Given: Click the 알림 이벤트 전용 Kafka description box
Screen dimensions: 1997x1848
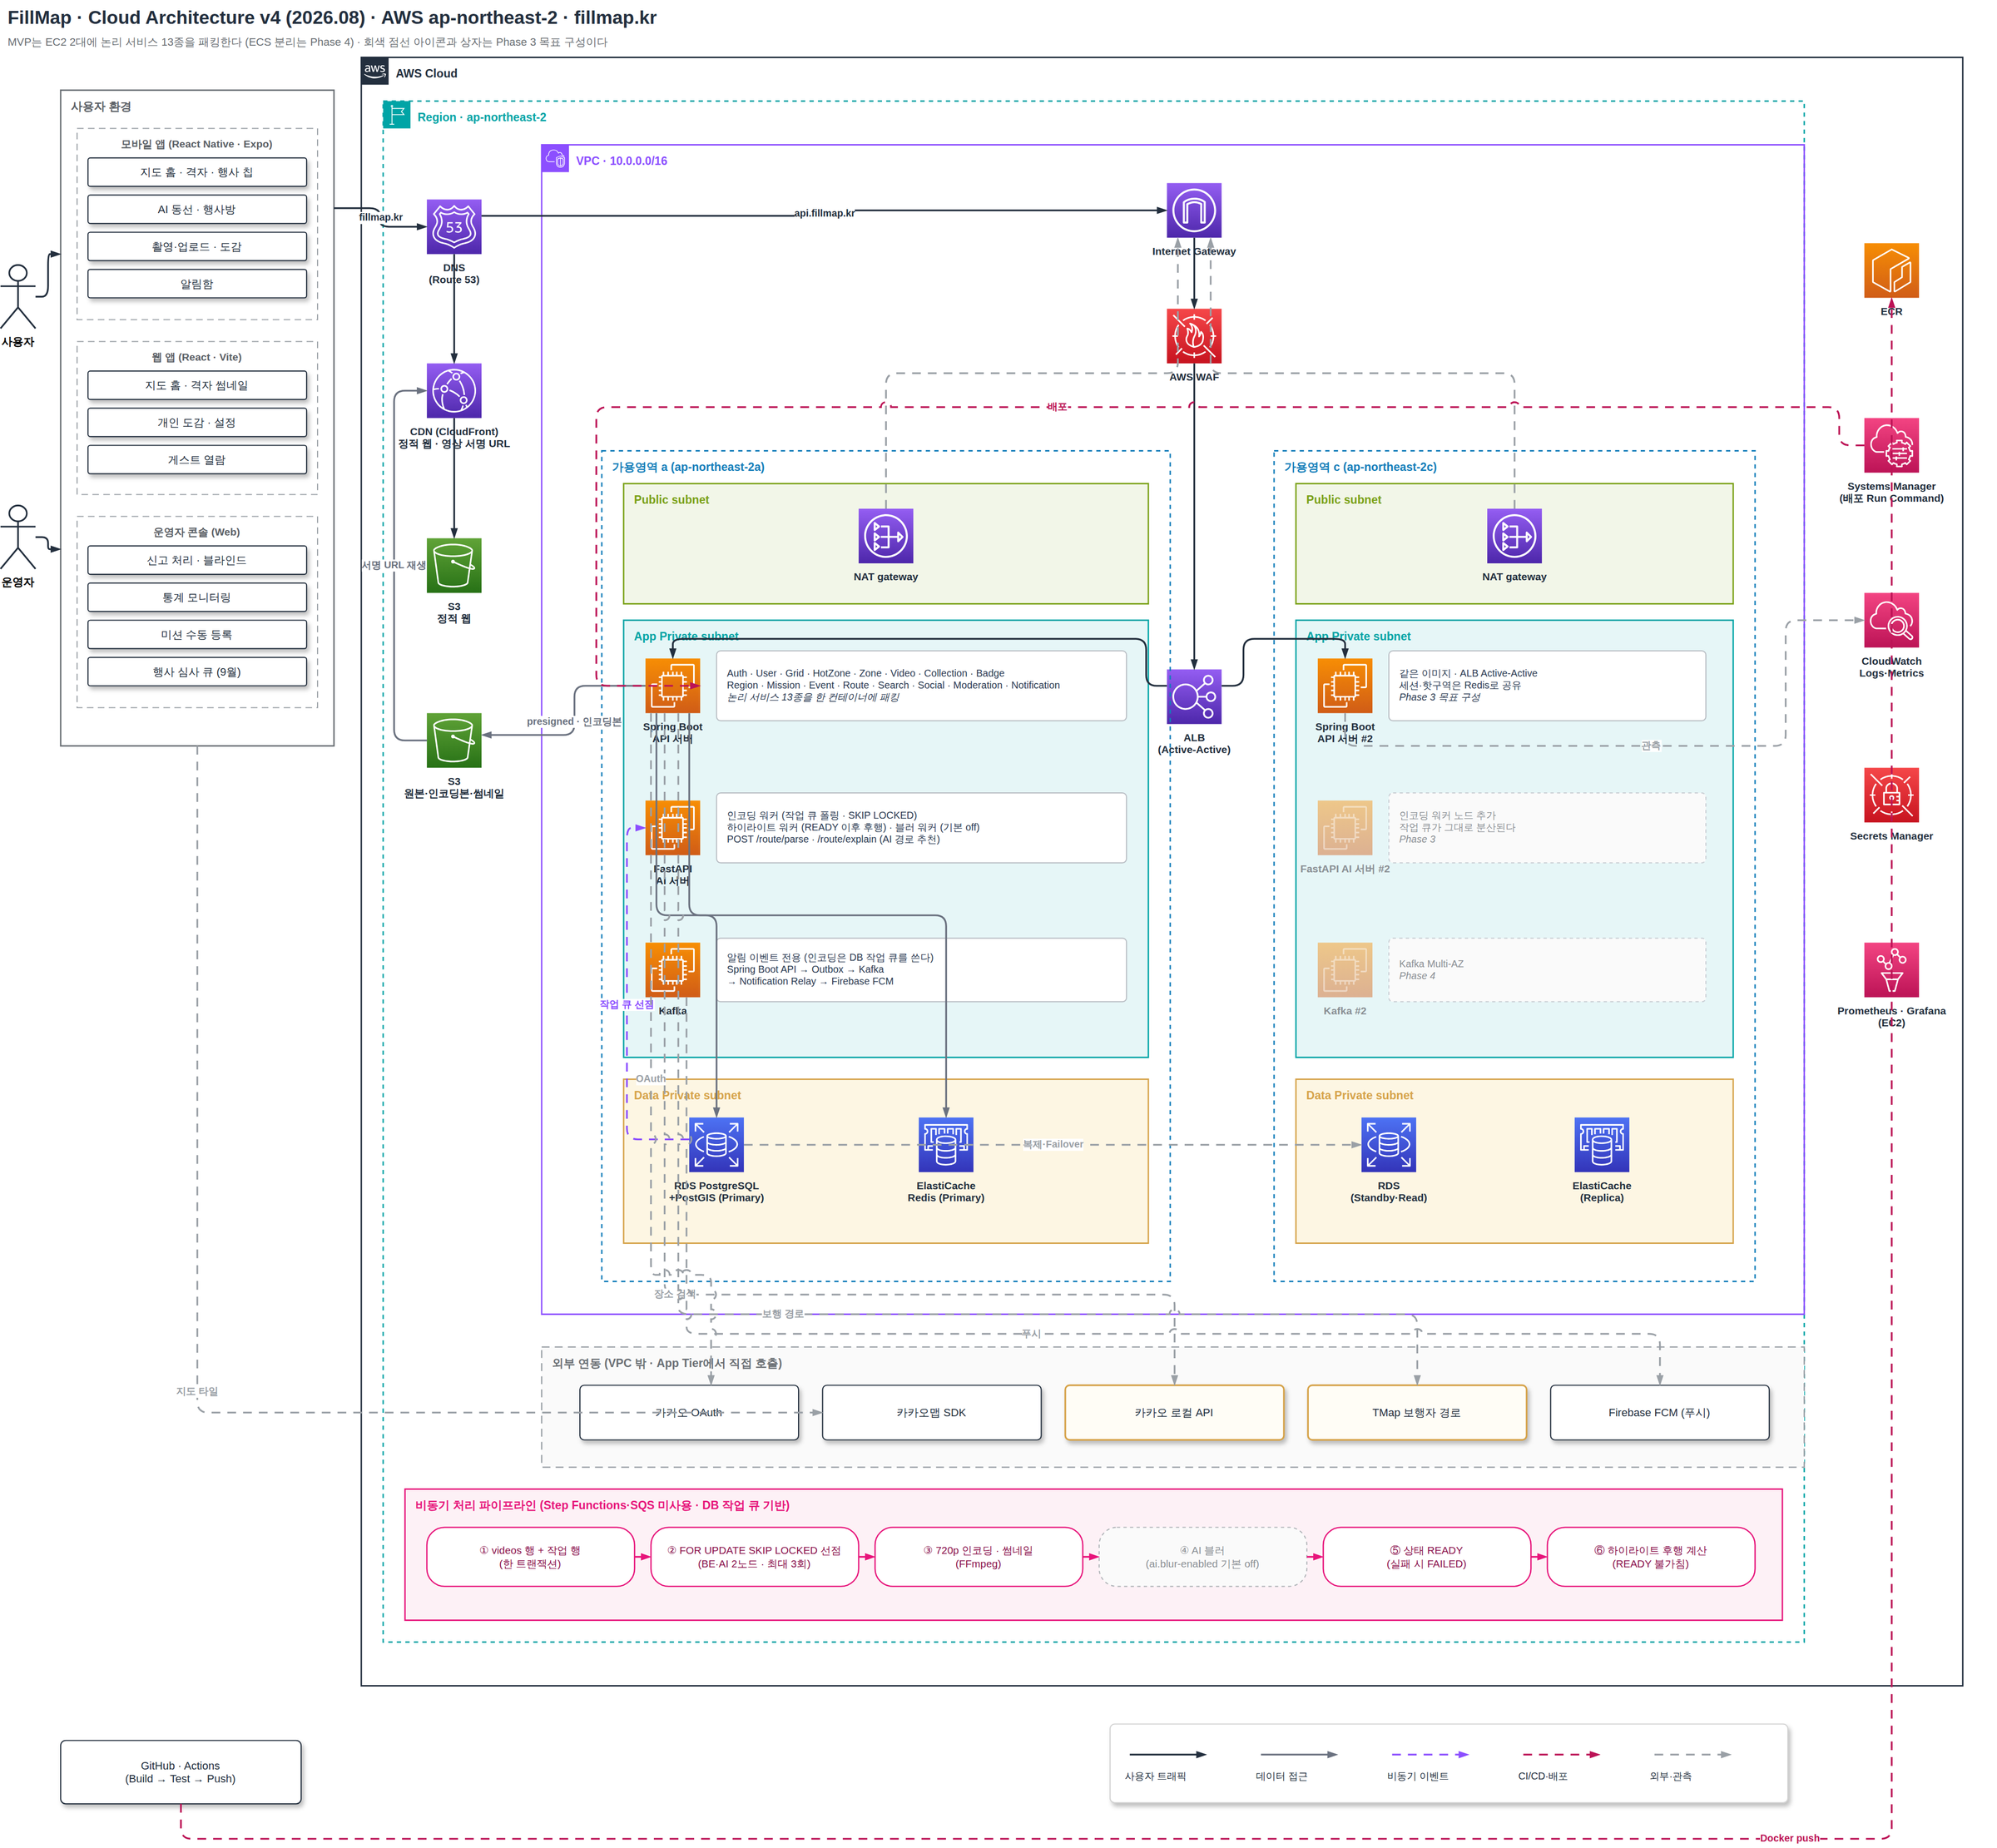Looking at the screenshot, I should (921, 970).
